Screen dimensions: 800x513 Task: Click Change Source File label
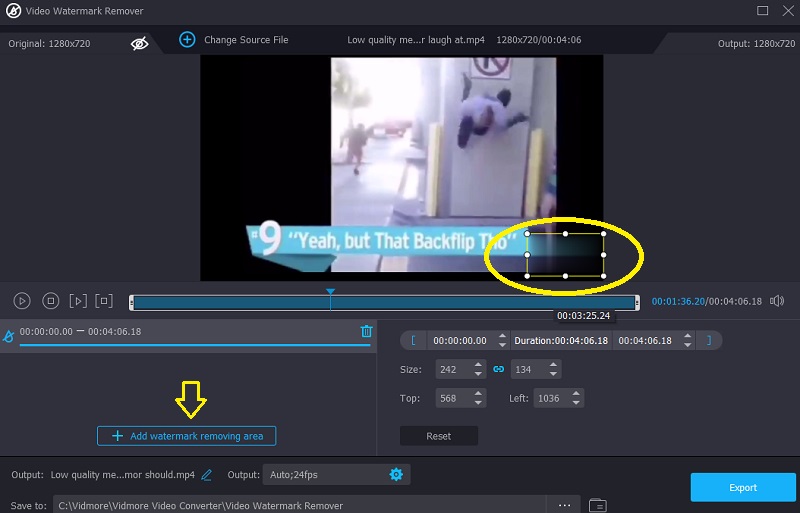246,40
